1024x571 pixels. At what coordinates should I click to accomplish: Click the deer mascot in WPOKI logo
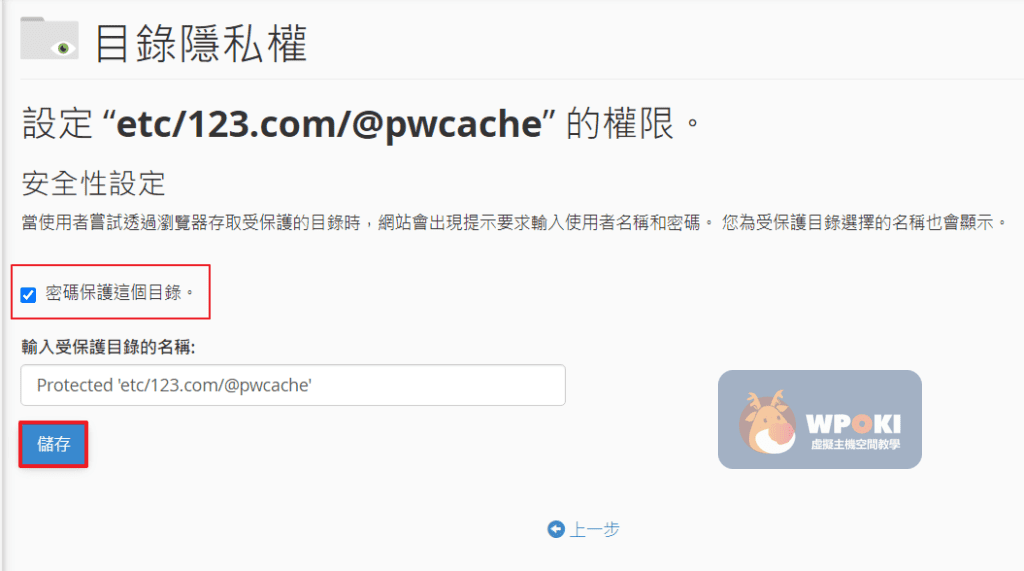coord(768,422)
